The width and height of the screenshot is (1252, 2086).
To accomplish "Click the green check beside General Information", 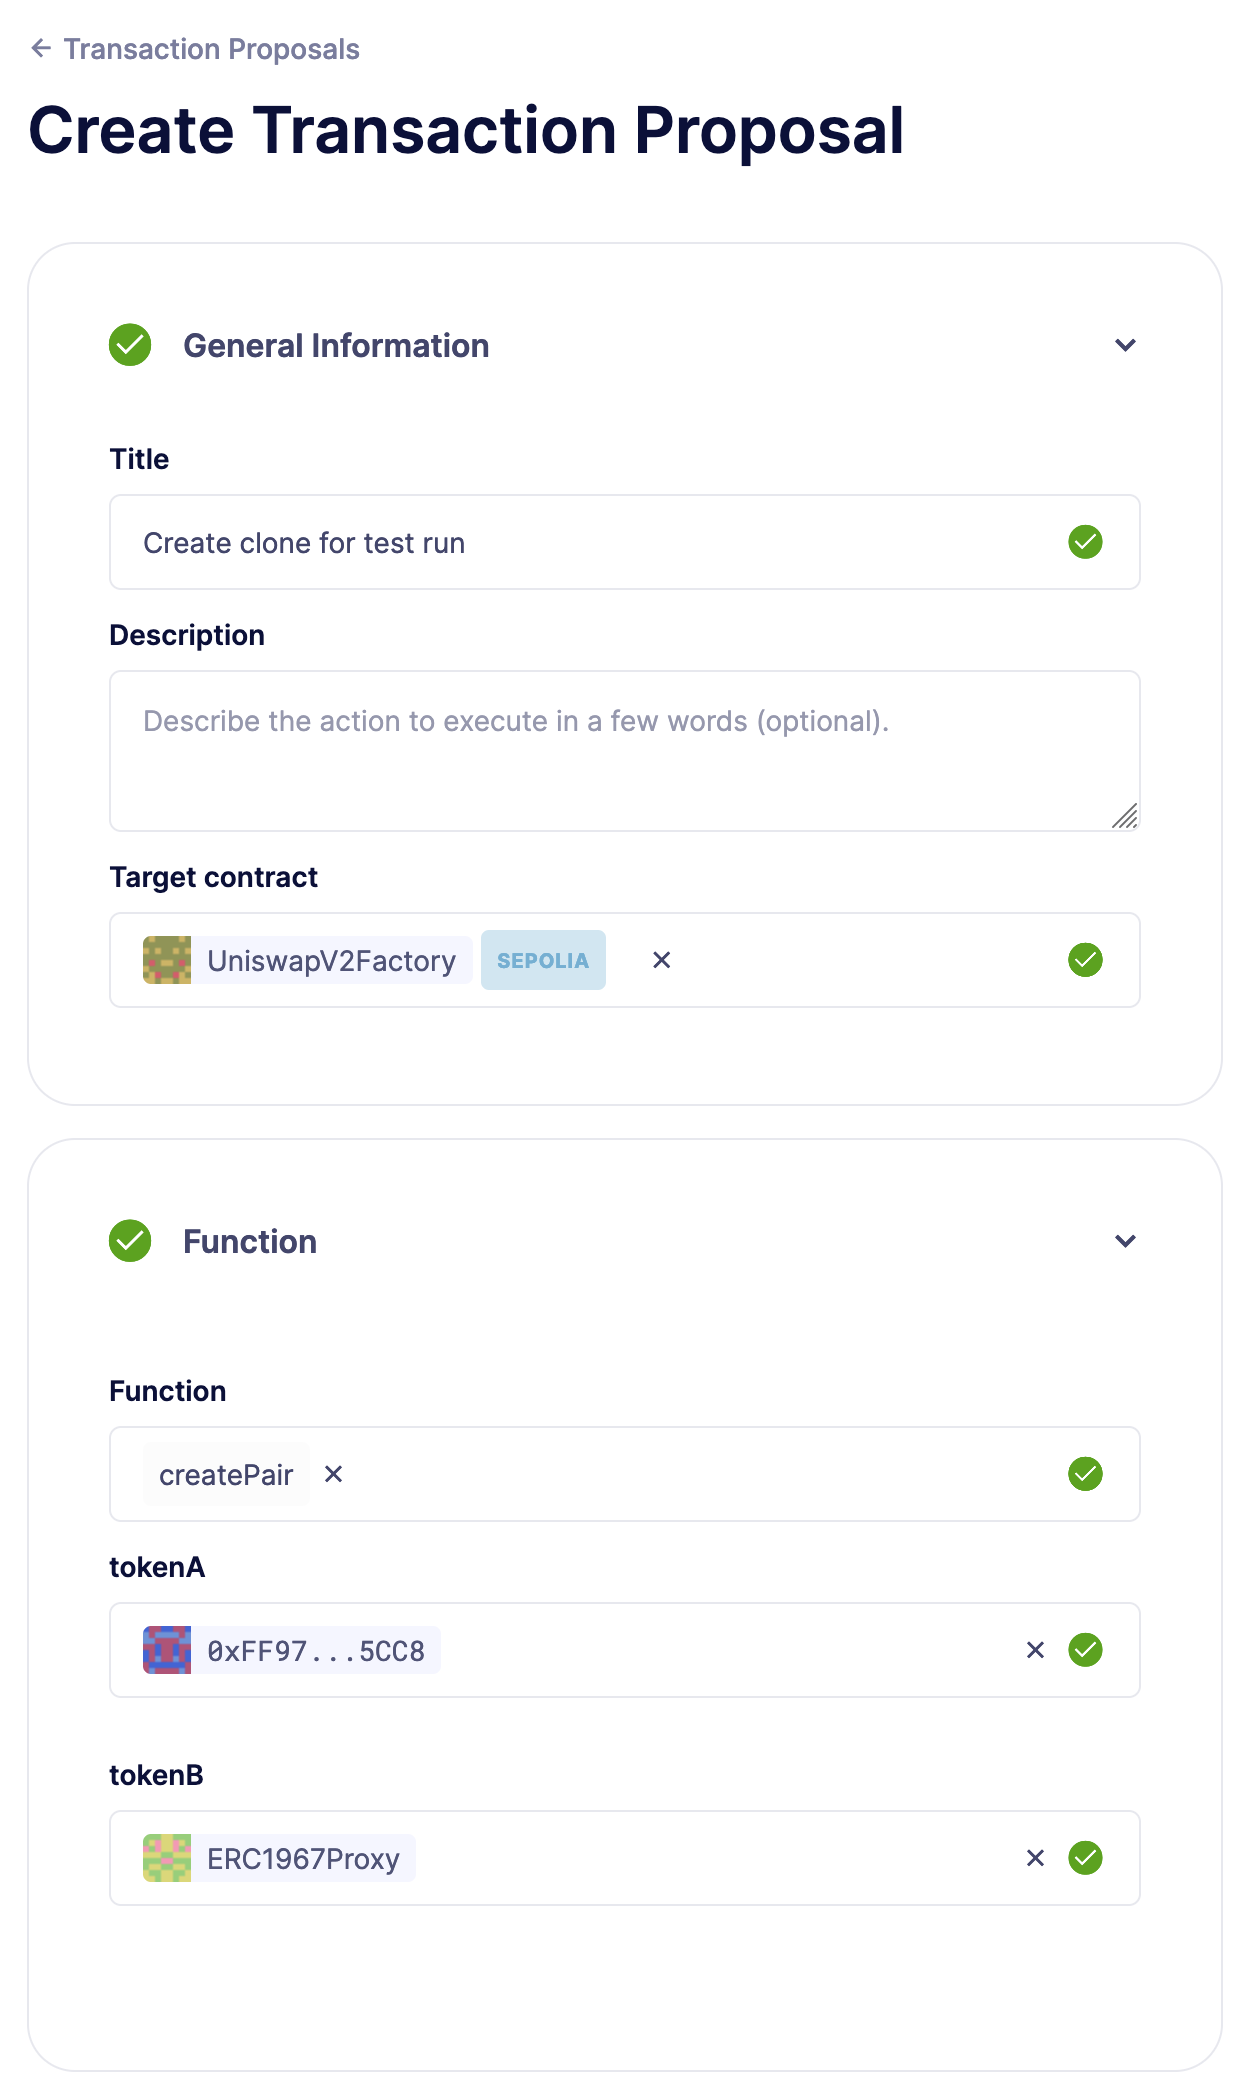I will (x=129, y=344).
